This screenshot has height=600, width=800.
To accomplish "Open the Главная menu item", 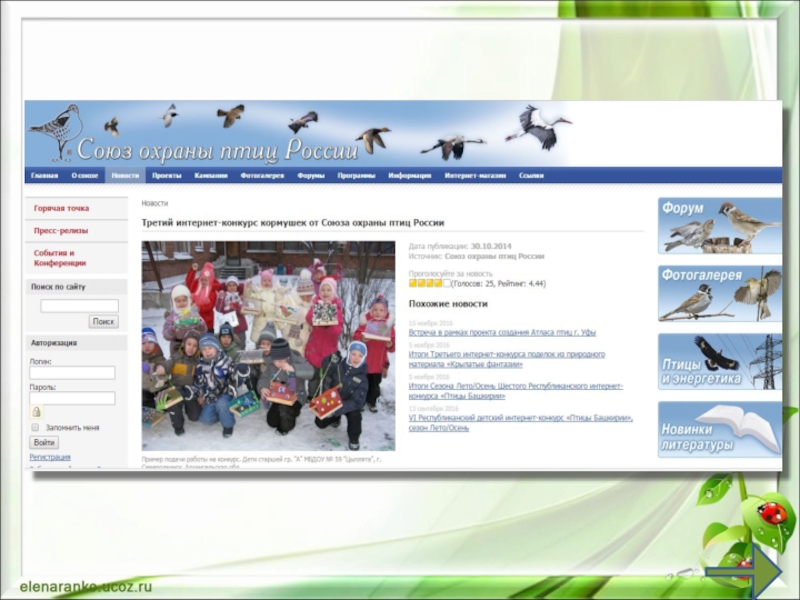I will (44, 176).
